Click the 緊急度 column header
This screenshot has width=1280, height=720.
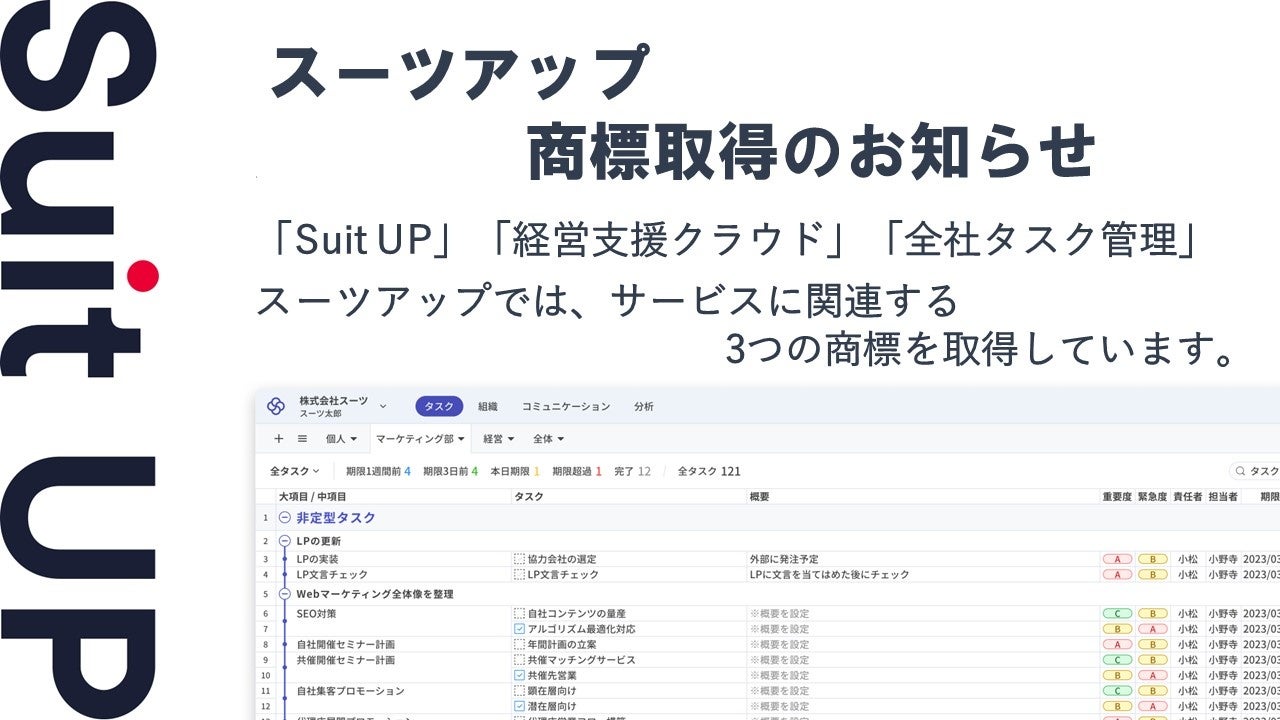tap(1152, 496)
